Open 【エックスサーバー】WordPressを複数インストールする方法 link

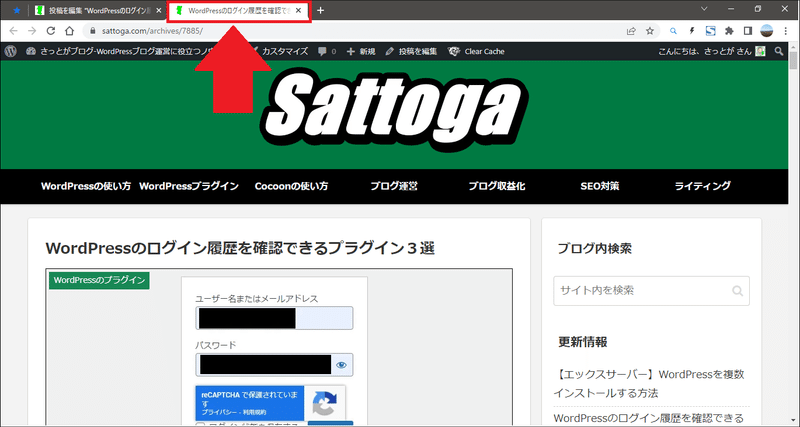(x=649, y=384)
